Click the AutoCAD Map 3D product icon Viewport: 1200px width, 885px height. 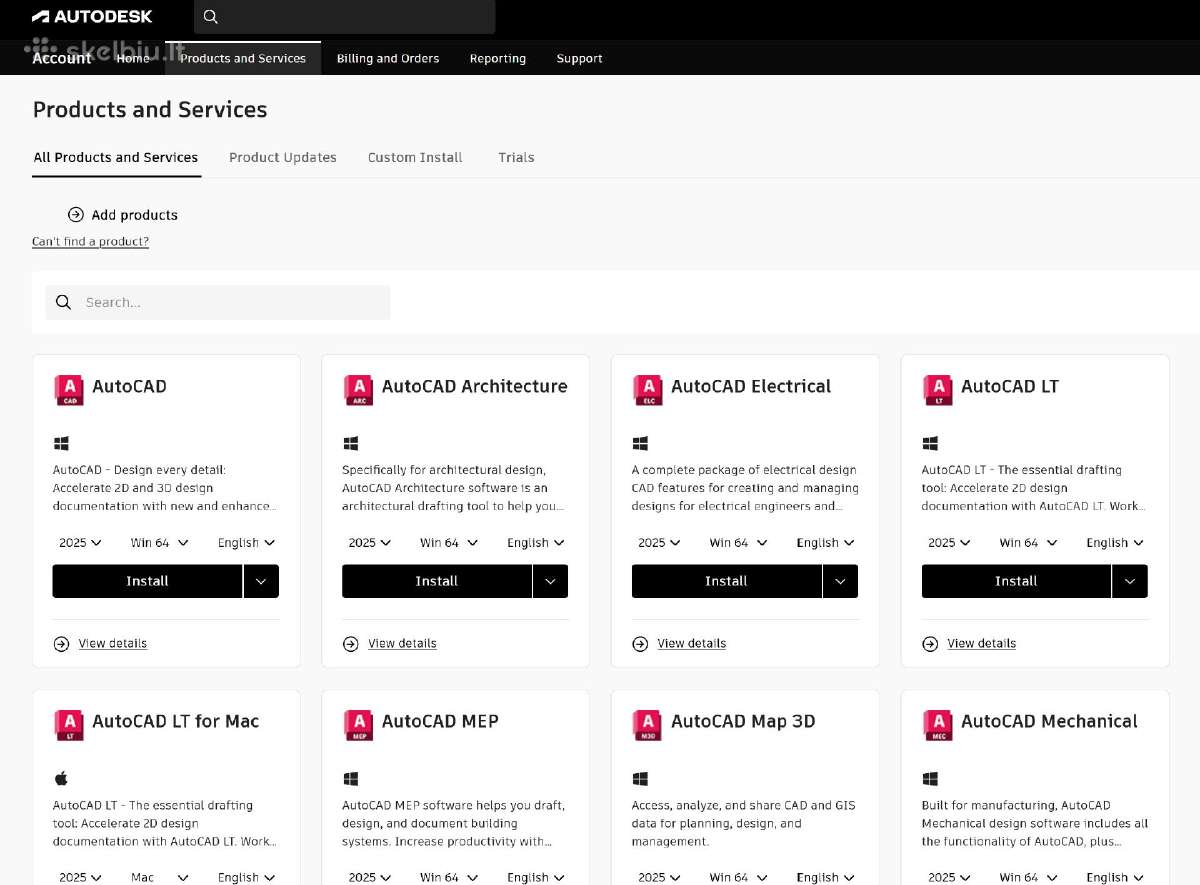pos(648,724)
